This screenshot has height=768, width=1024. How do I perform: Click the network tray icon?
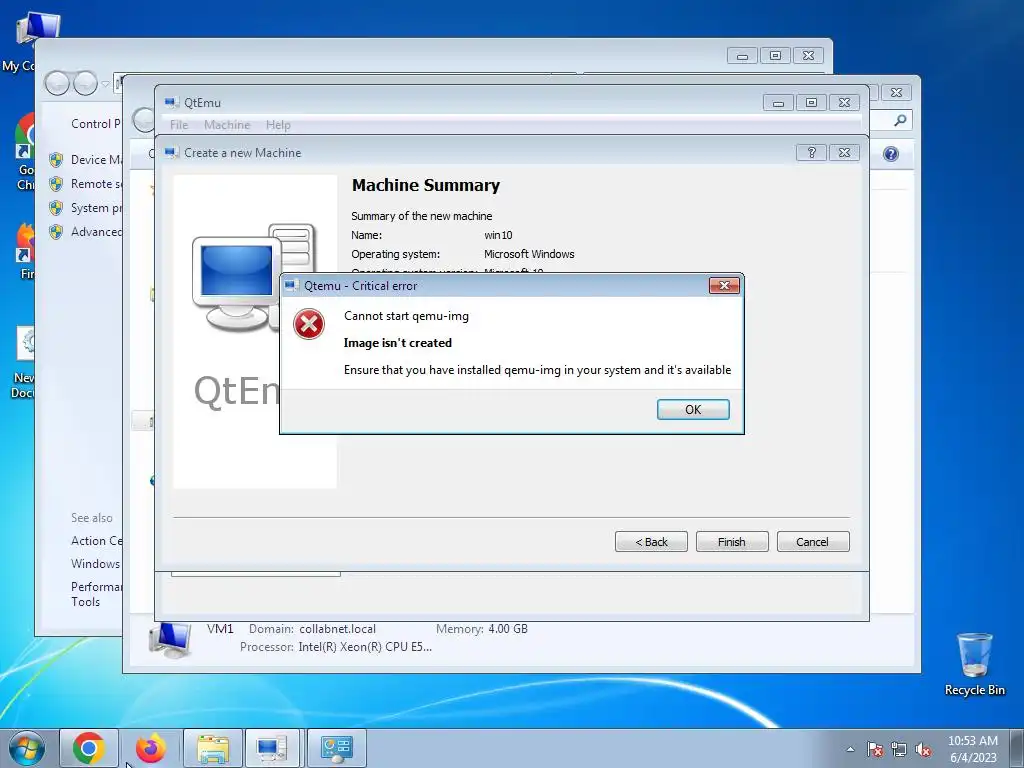click(899, 749)
